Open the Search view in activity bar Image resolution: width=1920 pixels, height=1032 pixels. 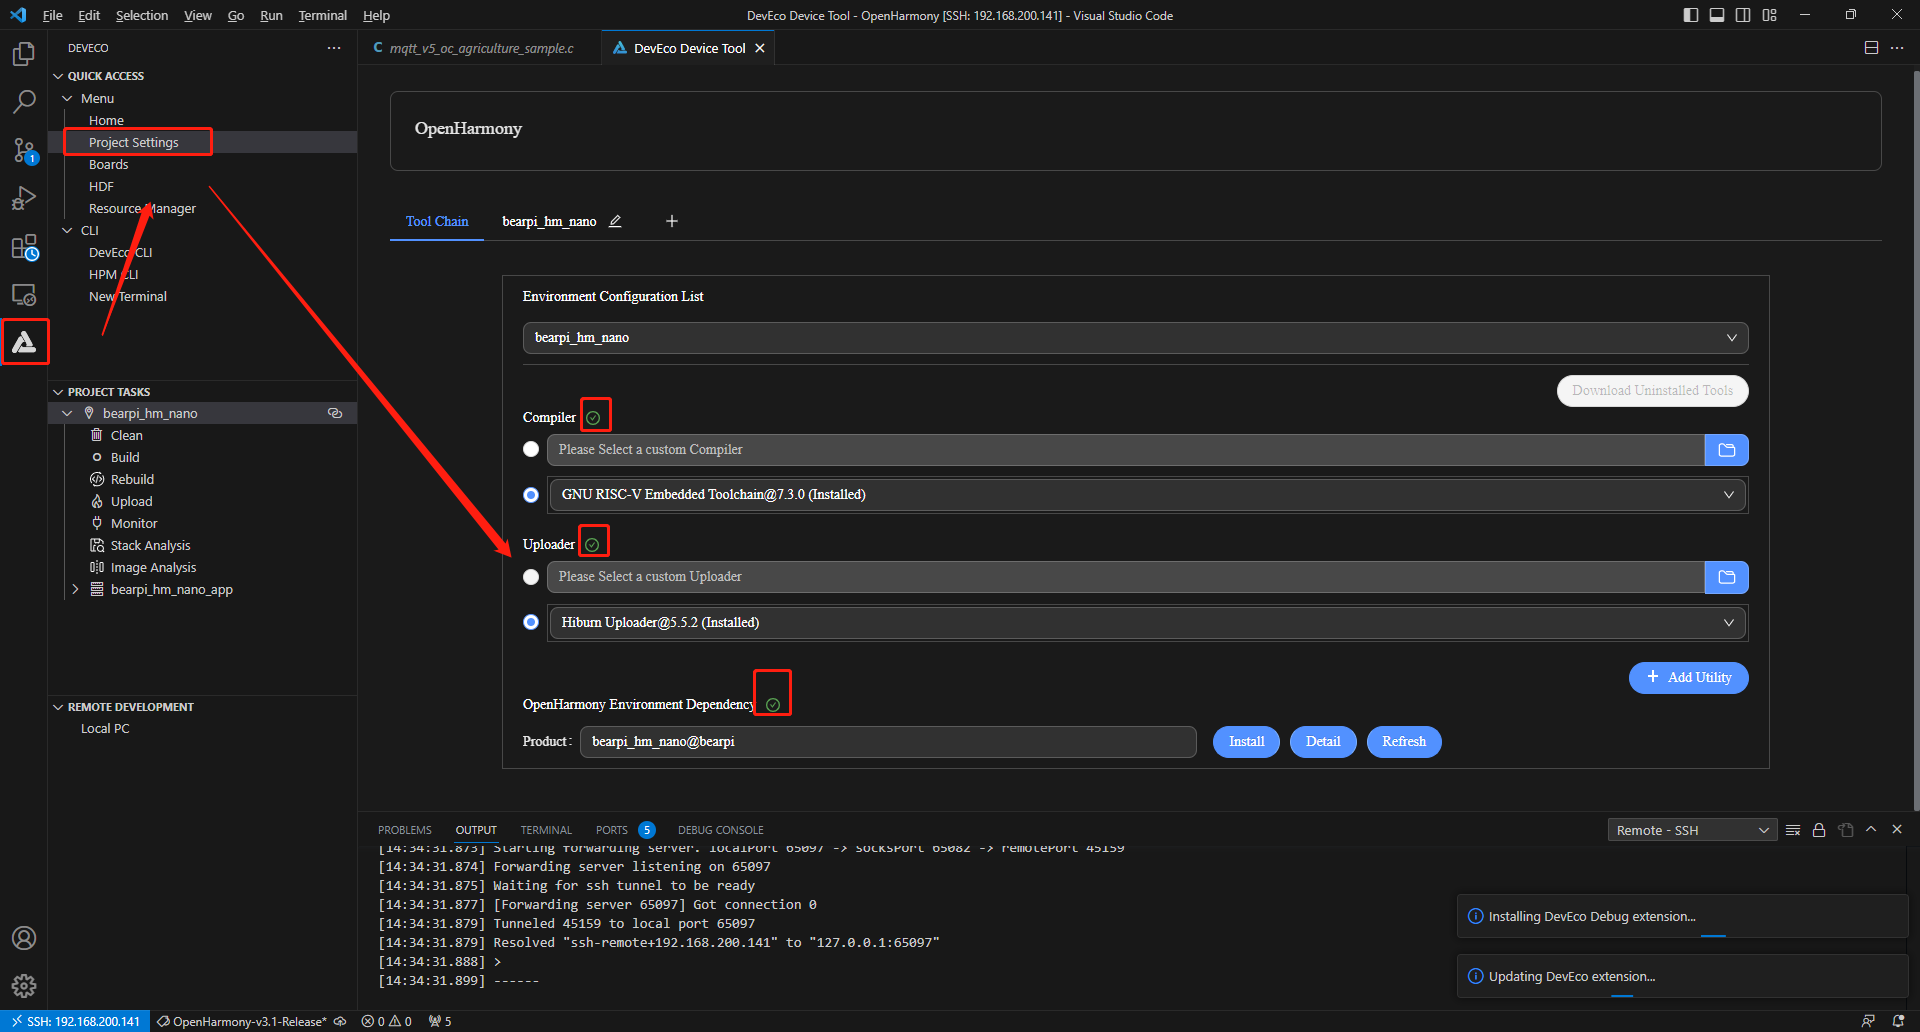[x=24, y=101]
